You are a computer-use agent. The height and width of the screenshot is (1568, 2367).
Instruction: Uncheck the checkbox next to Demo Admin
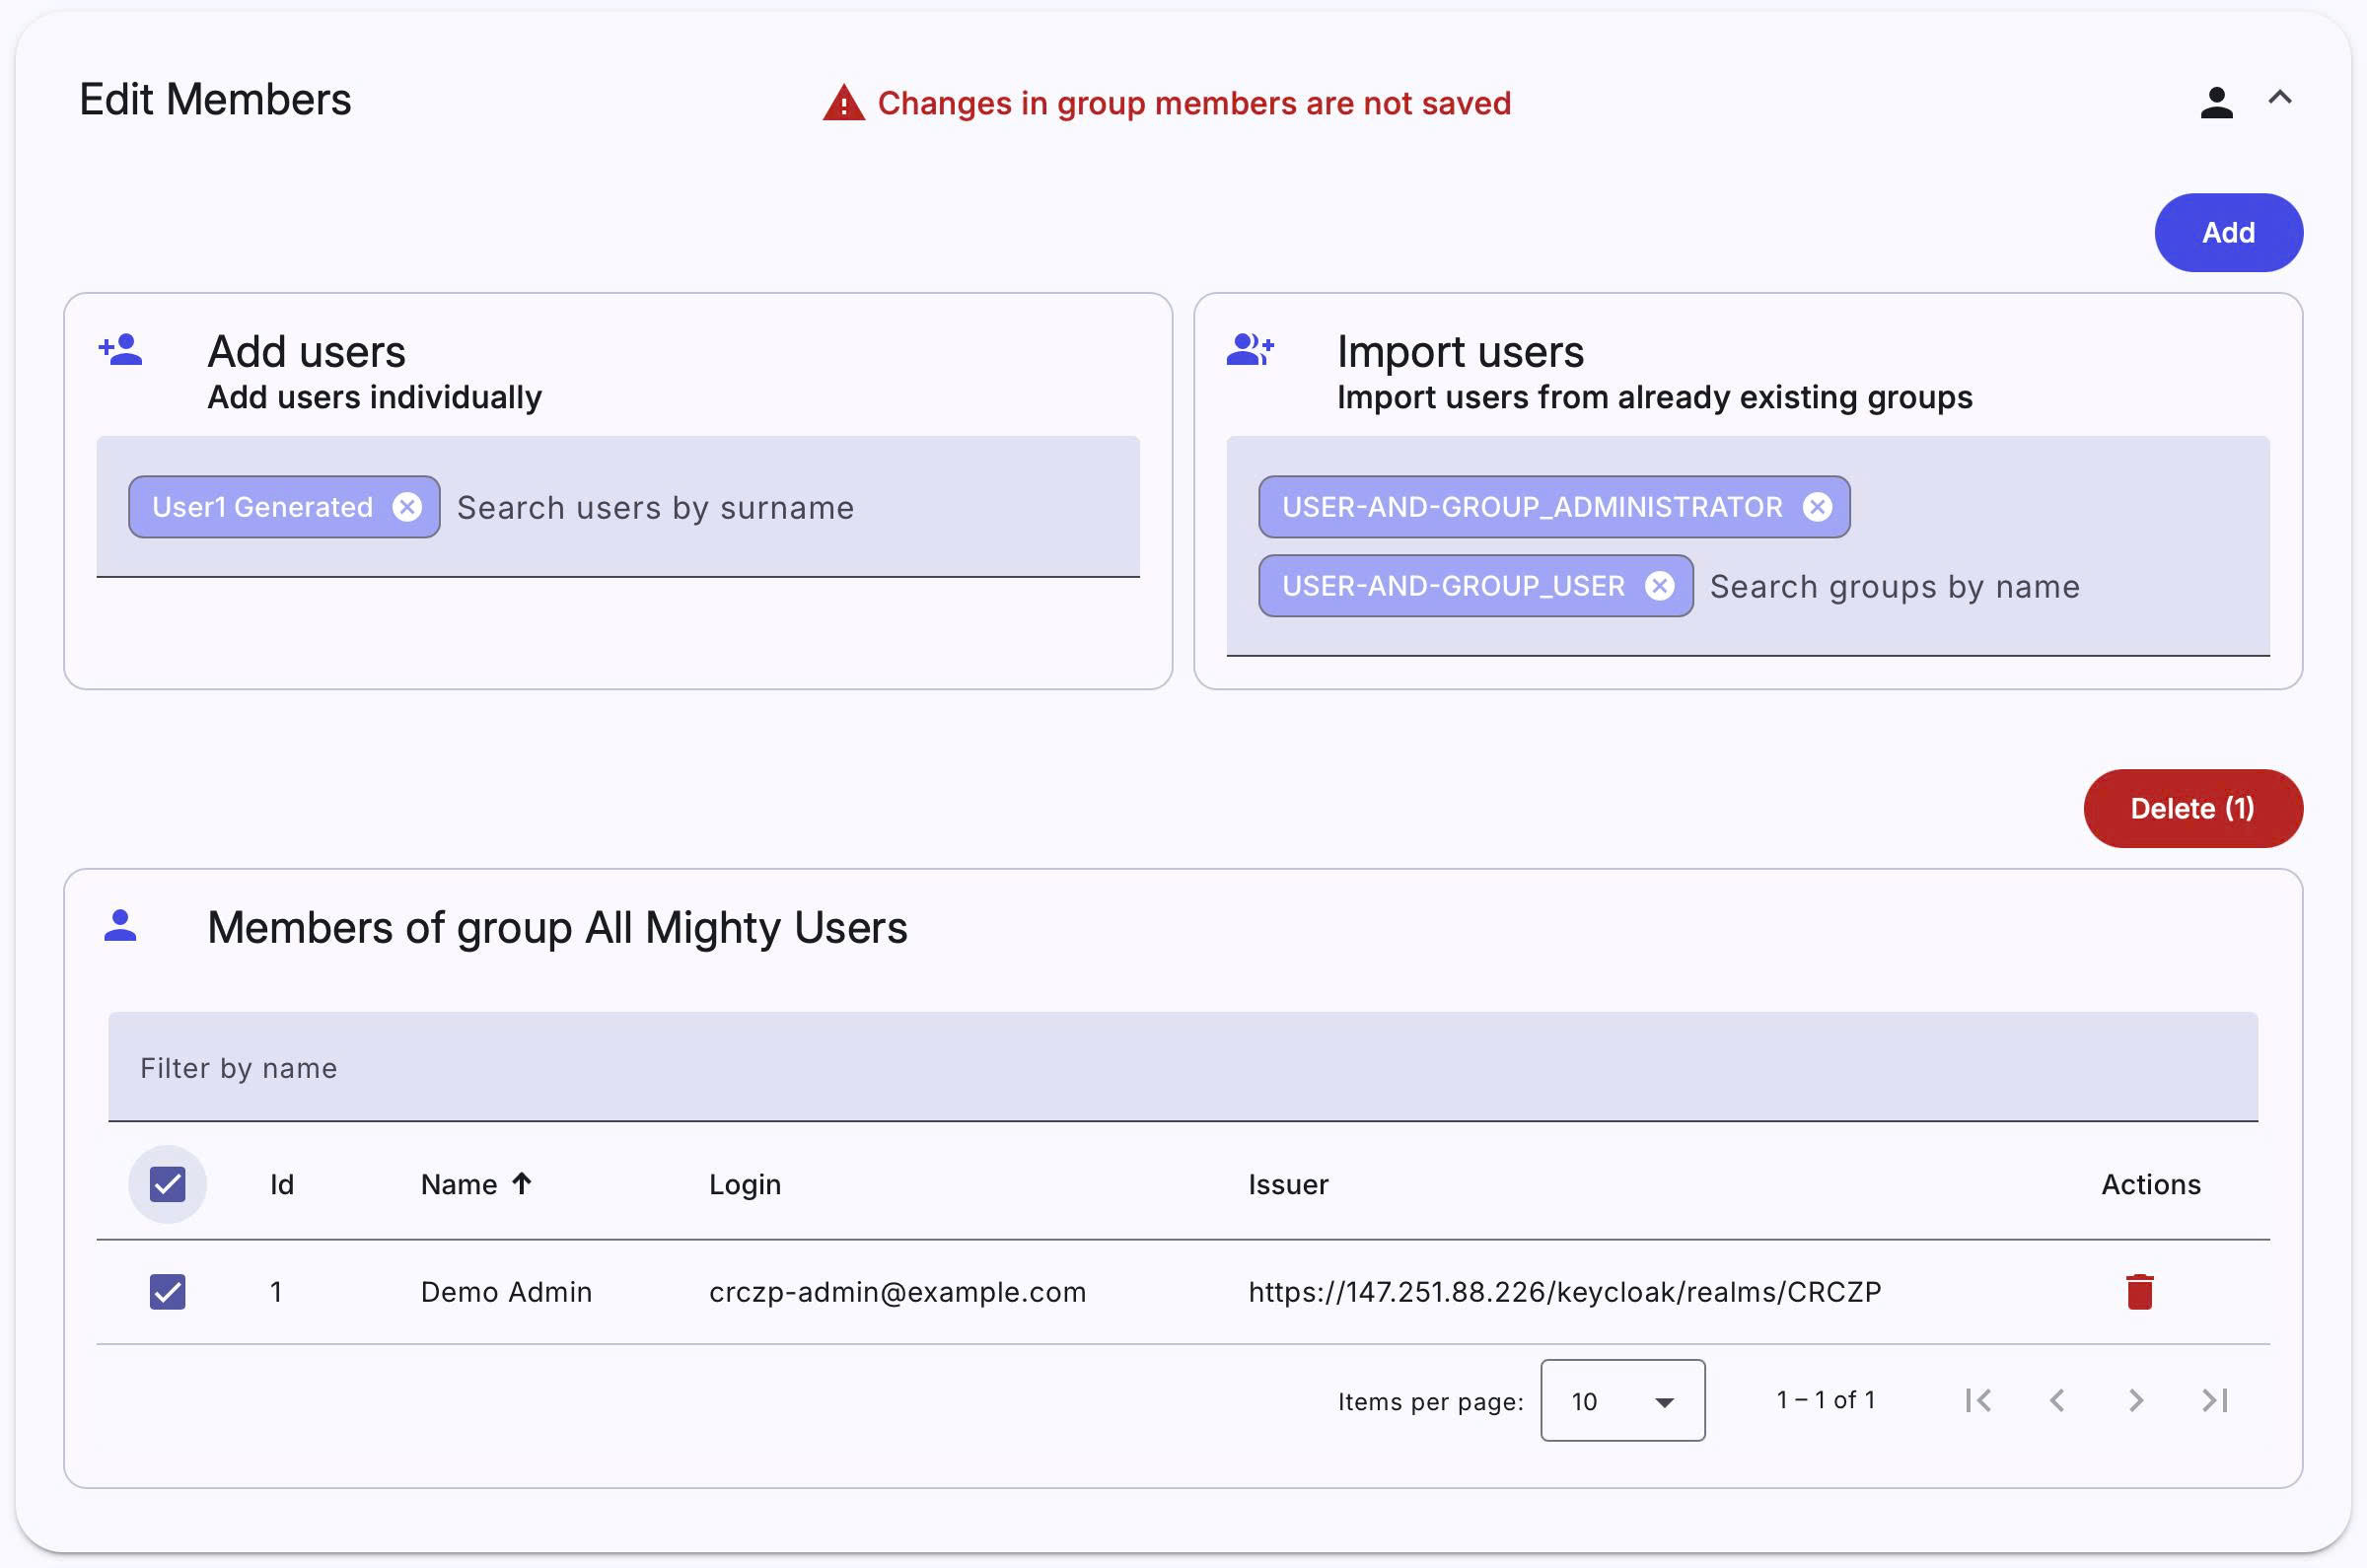tap(167, 1291)
